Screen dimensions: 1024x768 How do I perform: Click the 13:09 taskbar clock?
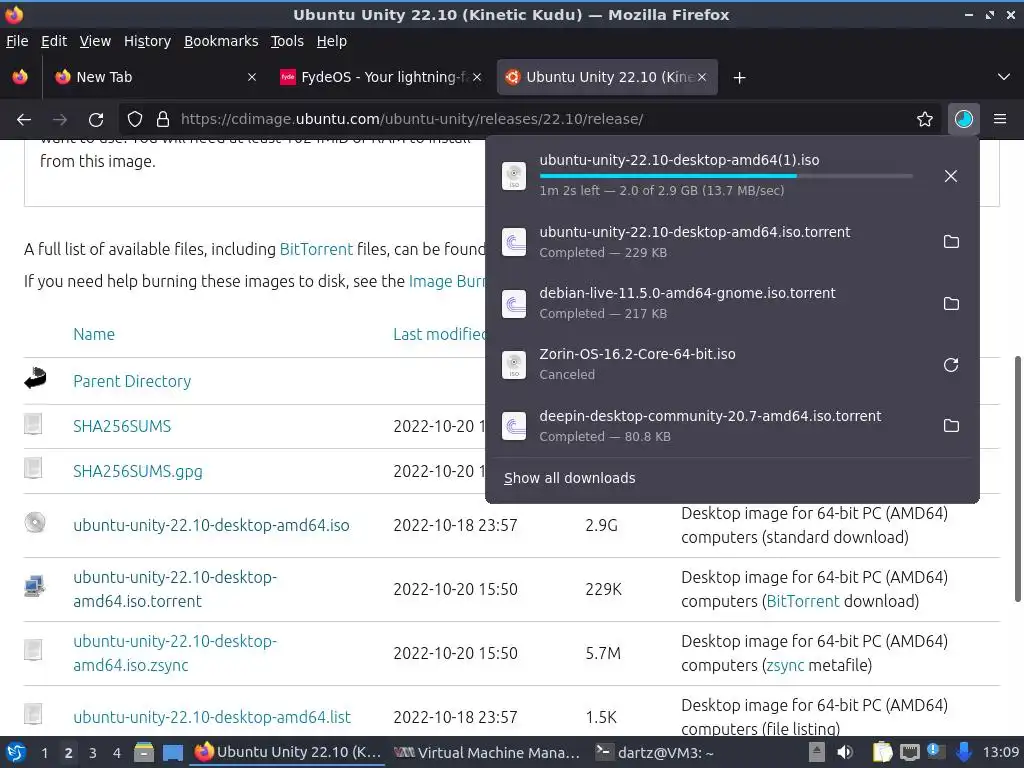pos(1000,752)
